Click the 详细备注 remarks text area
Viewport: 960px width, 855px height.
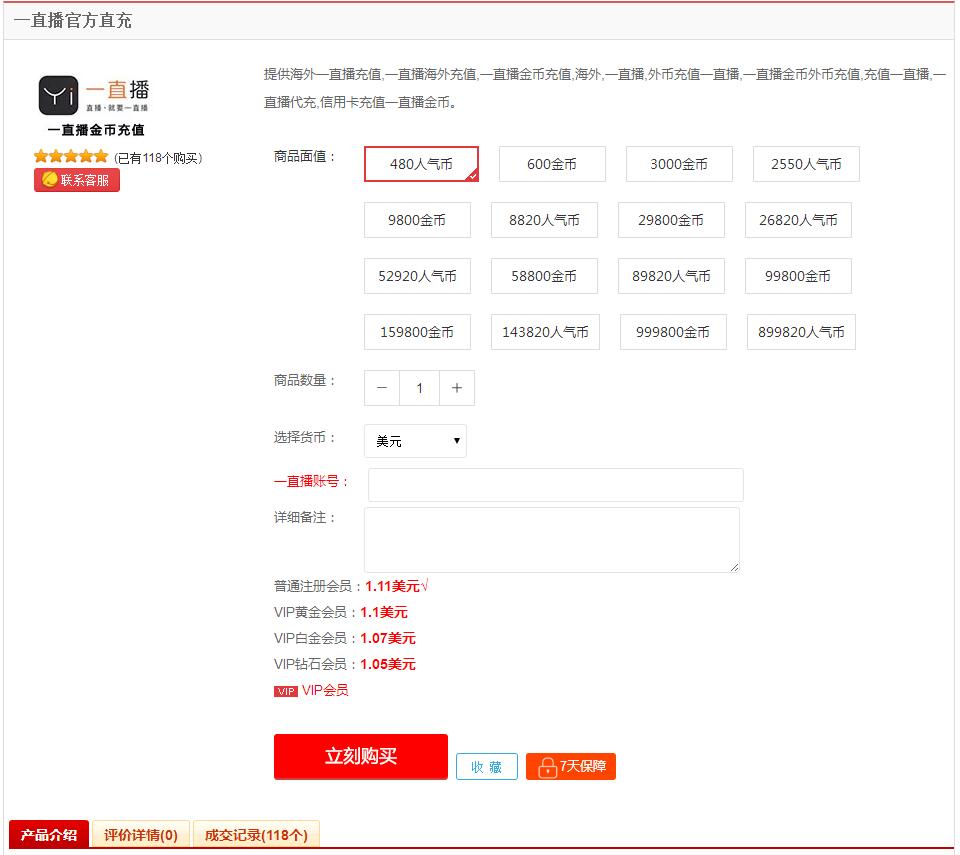pos(552,540)
